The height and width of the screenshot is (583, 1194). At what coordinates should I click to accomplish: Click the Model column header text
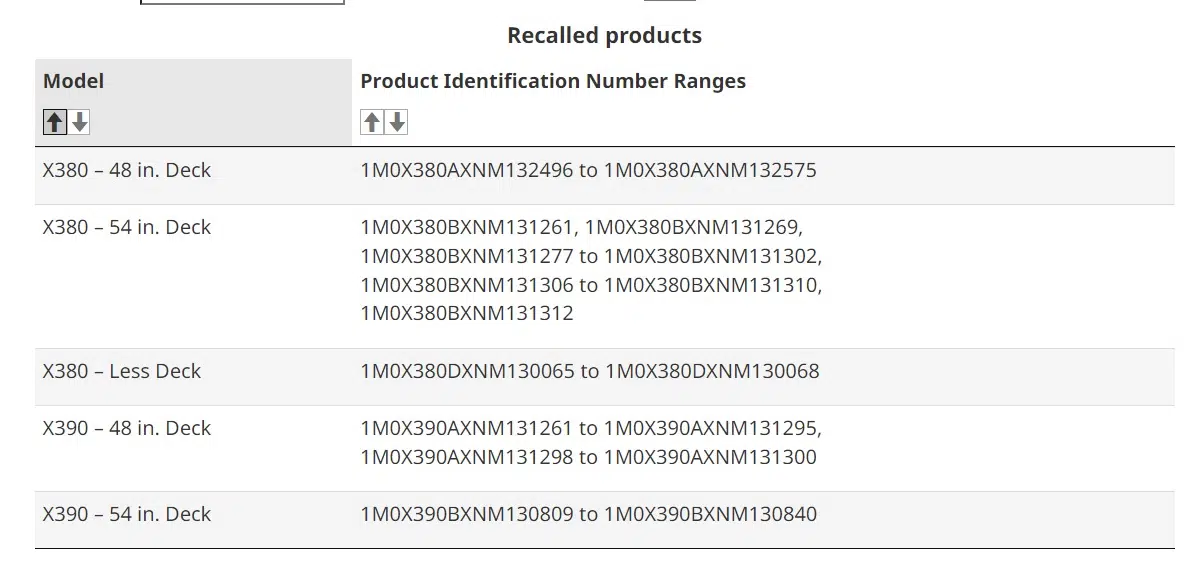click(74, 81)
